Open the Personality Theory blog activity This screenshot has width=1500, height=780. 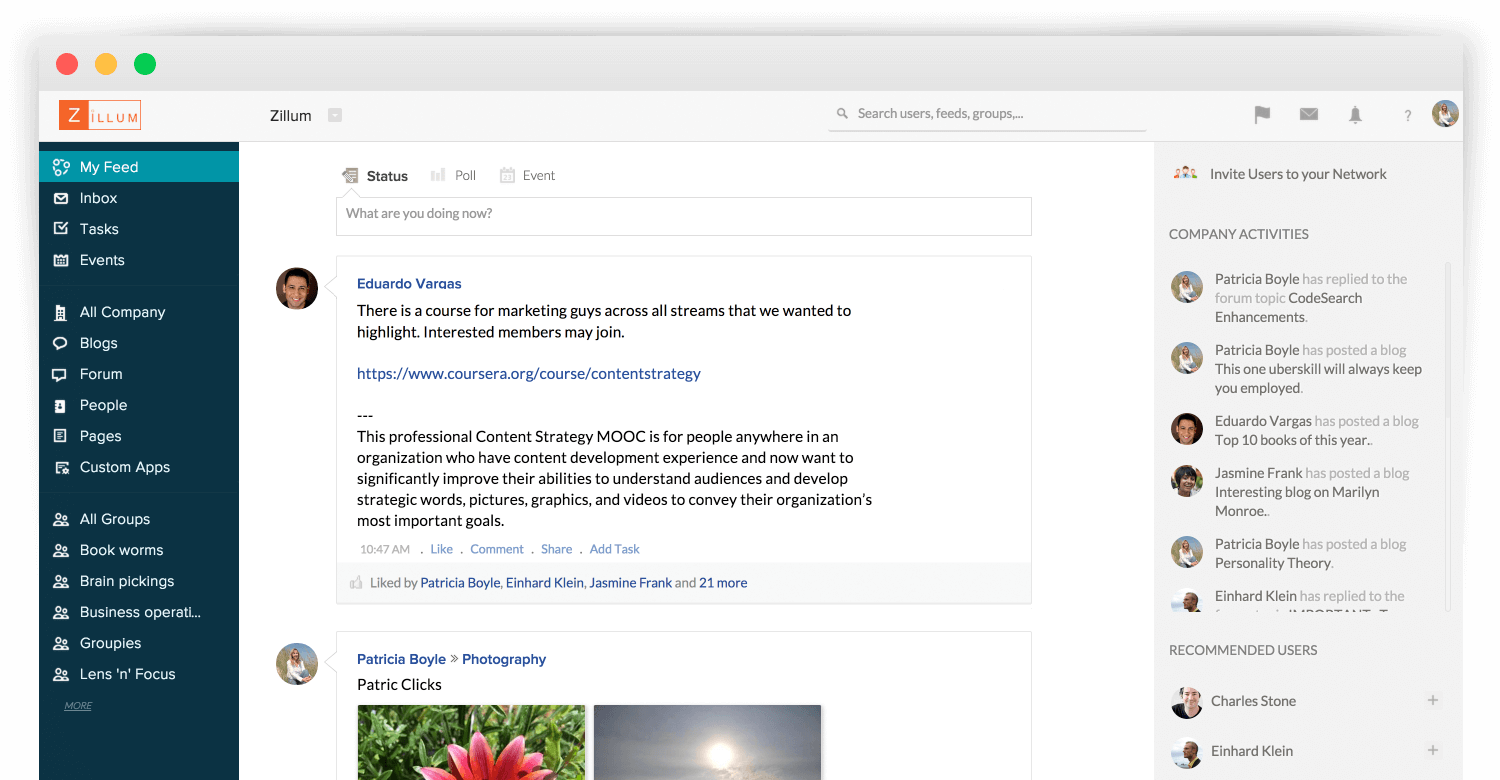pos(1273,563)
